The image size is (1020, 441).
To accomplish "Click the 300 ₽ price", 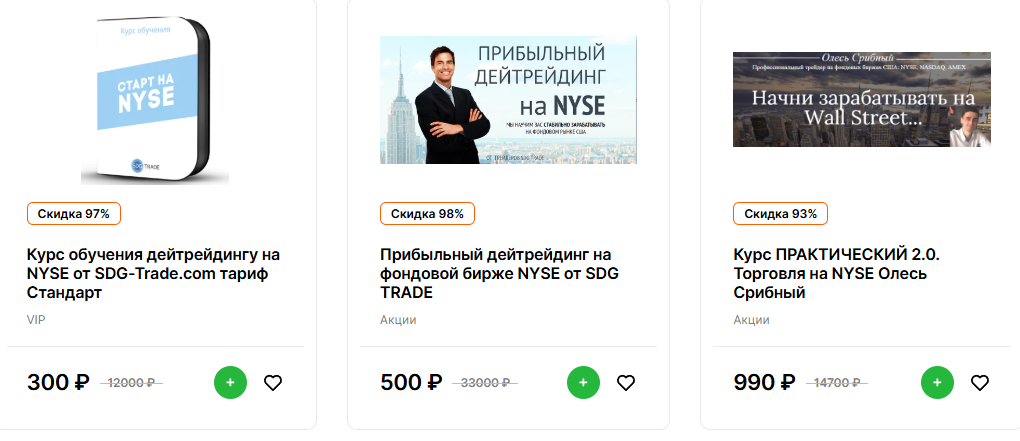I will pos(58,382).
